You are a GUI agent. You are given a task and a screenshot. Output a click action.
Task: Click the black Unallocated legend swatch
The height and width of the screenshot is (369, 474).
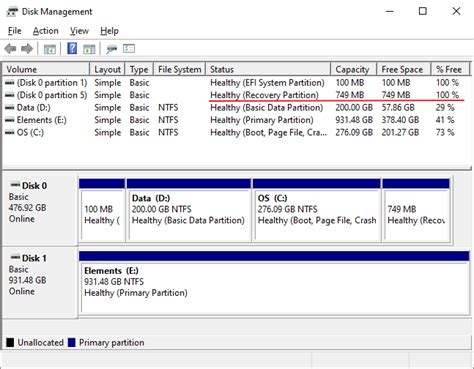[x=10, y=343]
